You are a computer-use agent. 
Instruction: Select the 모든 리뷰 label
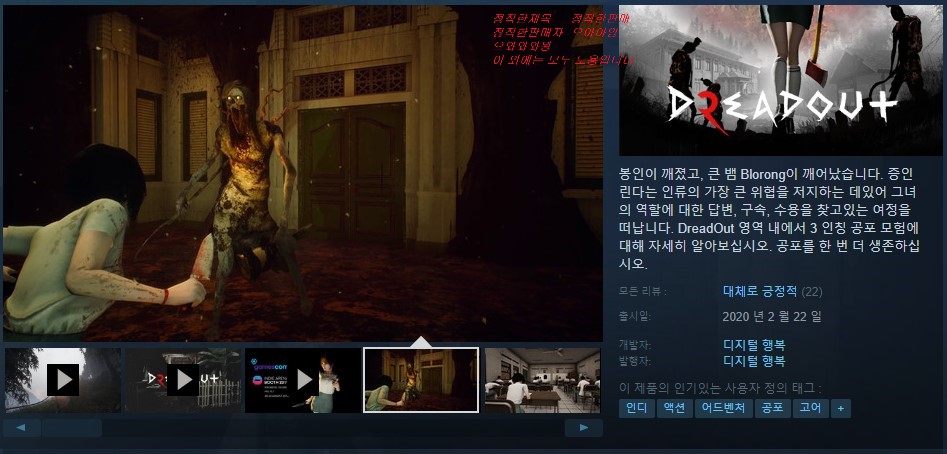tap(643, 292)
